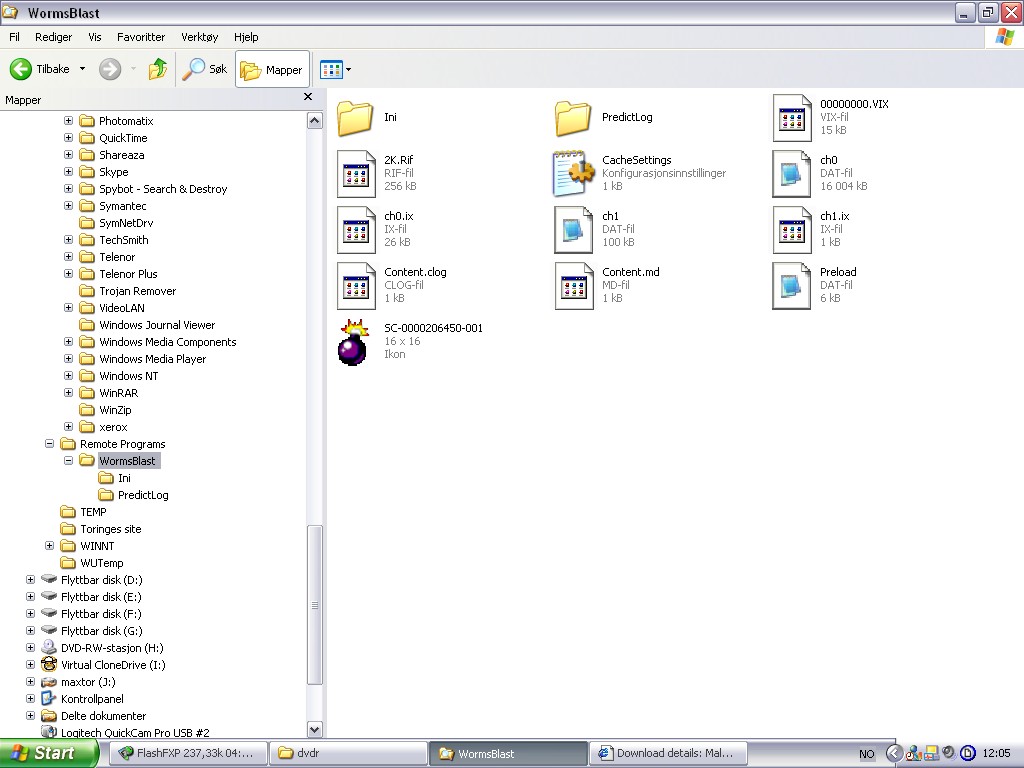
Task: Select the Content.md file icon
Action: point(573,286)
